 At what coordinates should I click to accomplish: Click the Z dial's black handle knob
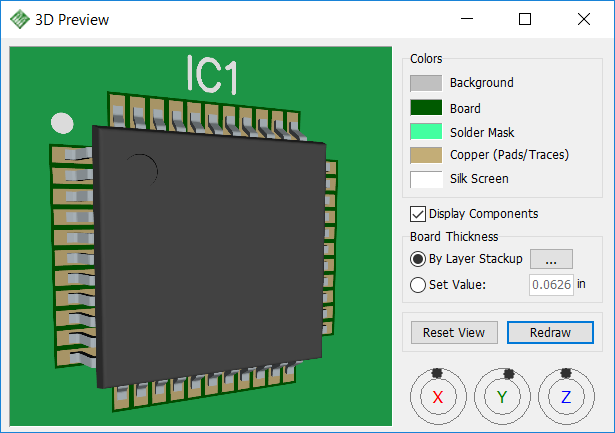coord(566,373)
